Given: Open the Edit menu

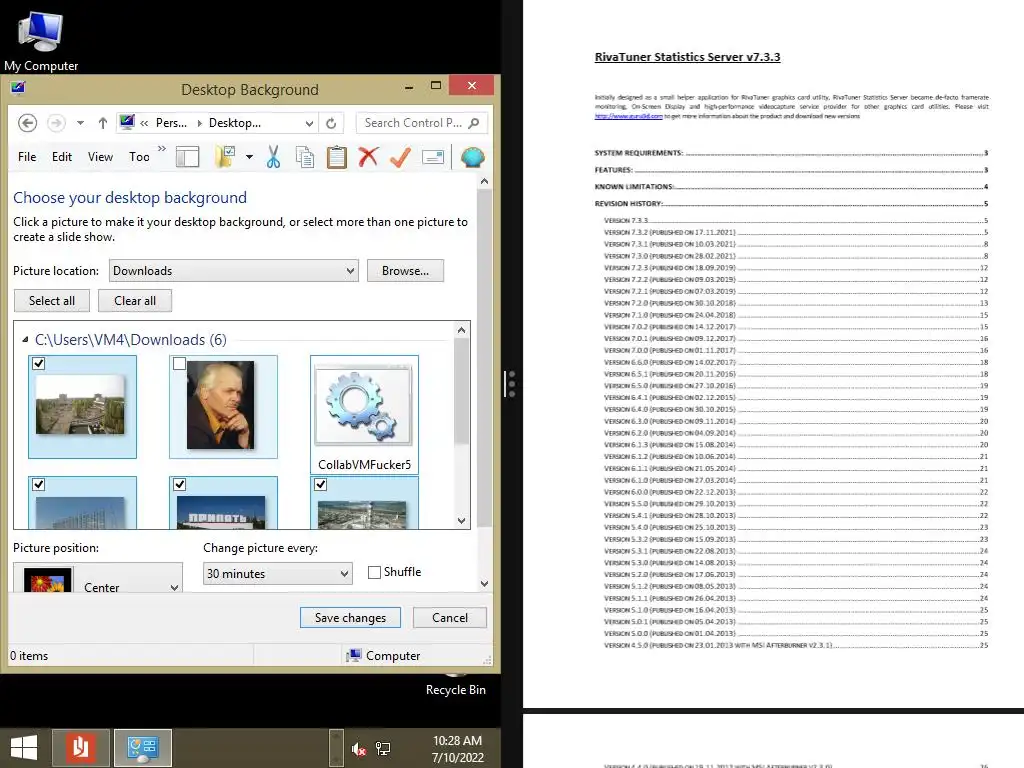Looking at the screenshot, I should [x=62, y=157].
